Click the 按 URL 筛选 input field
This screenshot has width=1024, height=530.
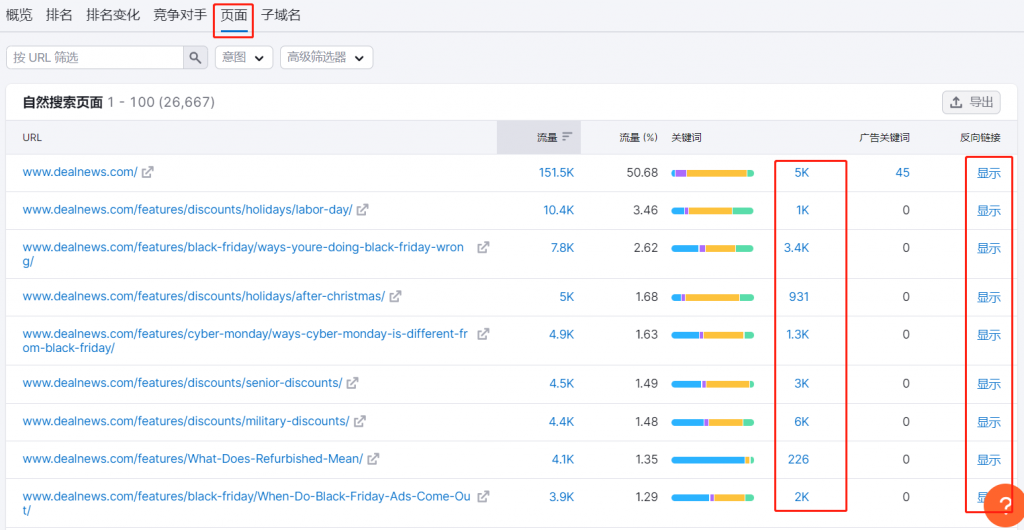(95, 57)
